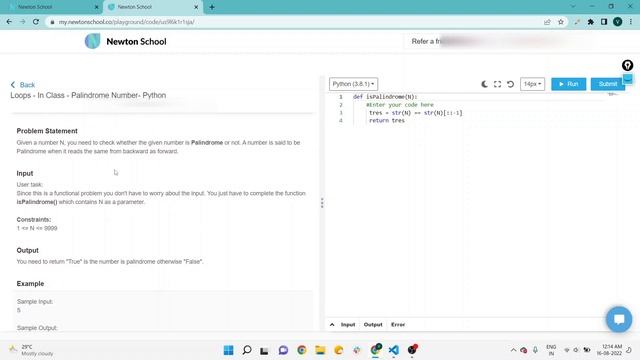The width and height of the screenshot is (640, 360).
Task: Click the Newton School logo
Action: click(x=125, y=41)
